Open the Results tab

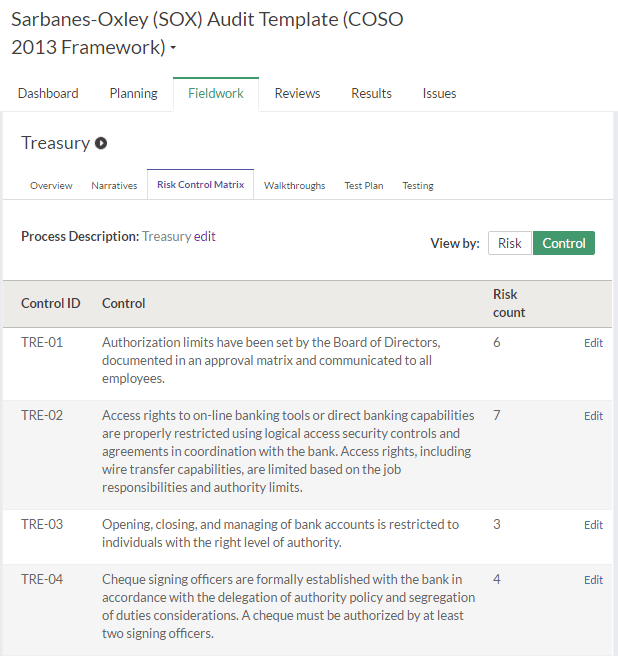(372, 93)
